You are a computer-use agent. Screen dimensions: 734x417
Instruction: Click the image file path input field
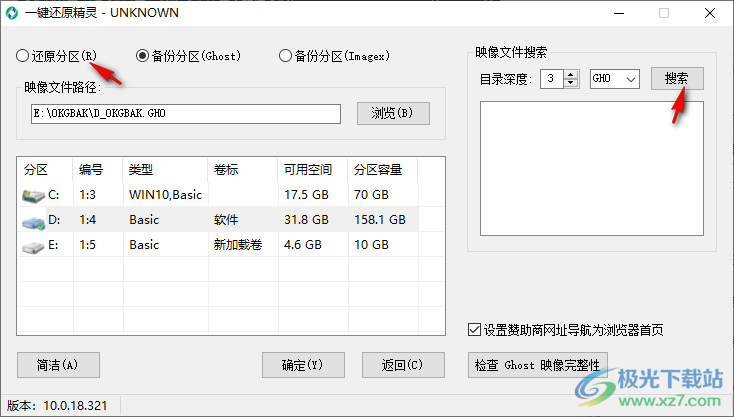point(186,114)
